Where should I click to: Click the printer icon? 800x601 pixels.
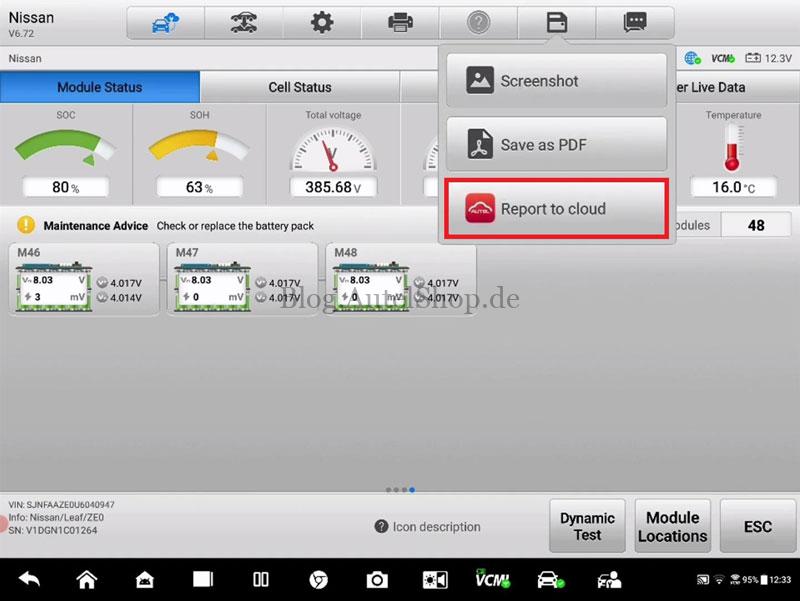(400, 23)
